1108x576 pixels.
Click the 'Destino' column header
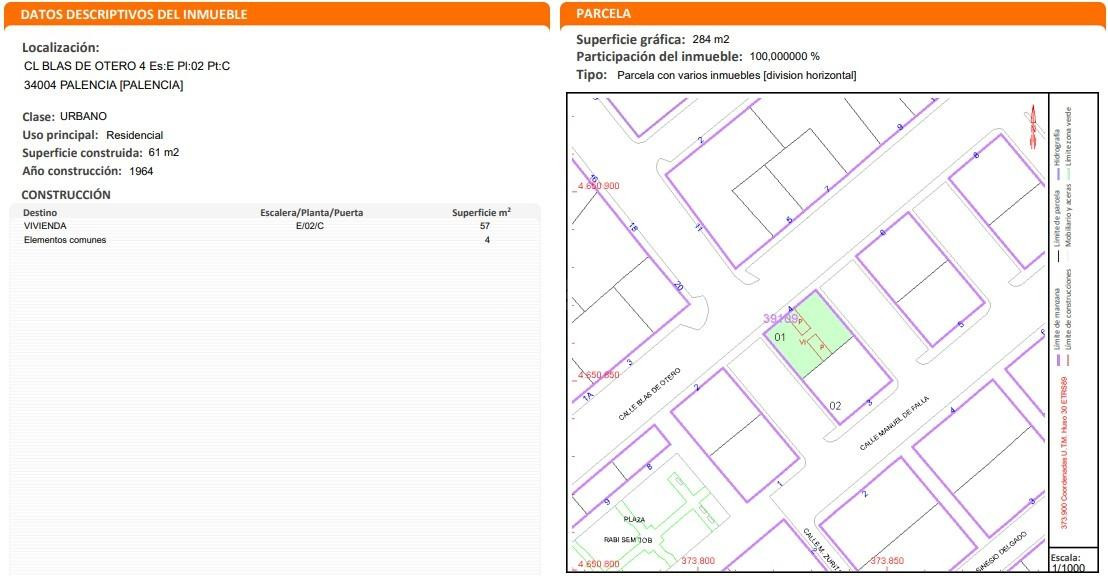point(40,212)
